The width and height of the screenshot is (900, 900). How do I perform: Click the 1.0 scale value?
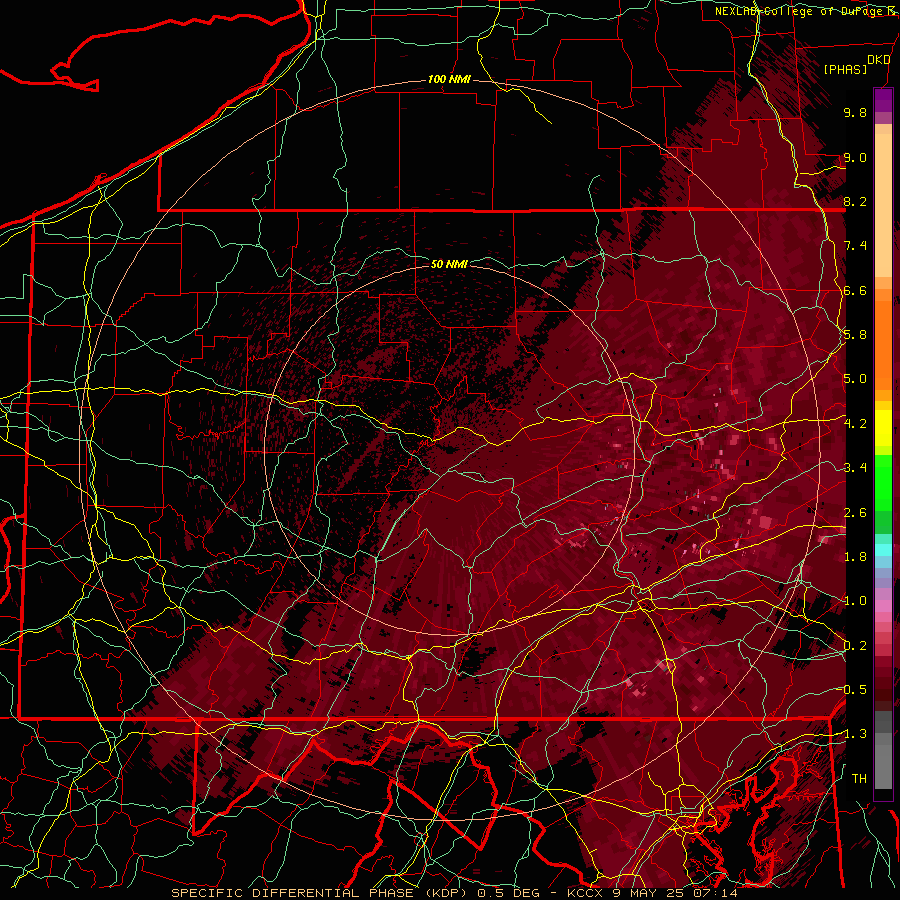click(855, 601)
